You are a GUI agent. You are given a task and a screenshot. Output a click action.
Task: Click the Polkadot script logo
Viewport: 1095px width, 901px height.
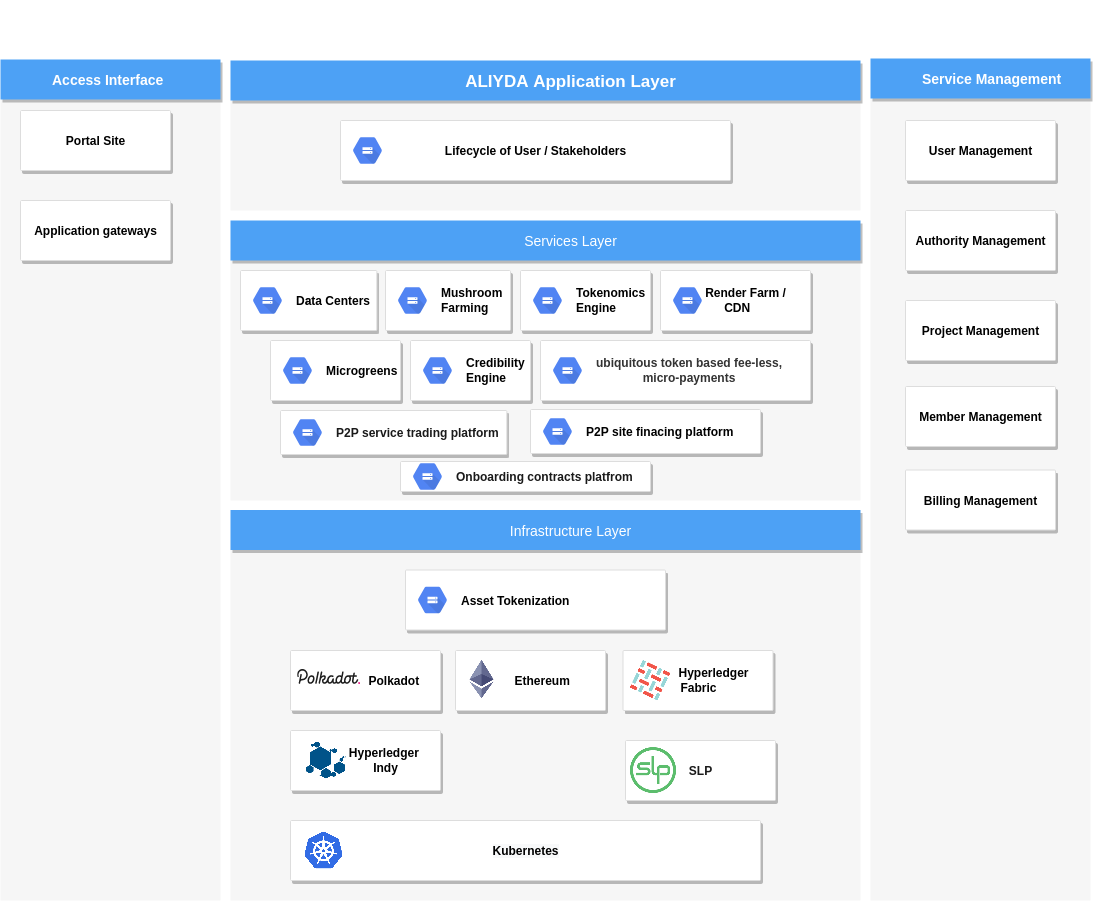coord(328,678)
